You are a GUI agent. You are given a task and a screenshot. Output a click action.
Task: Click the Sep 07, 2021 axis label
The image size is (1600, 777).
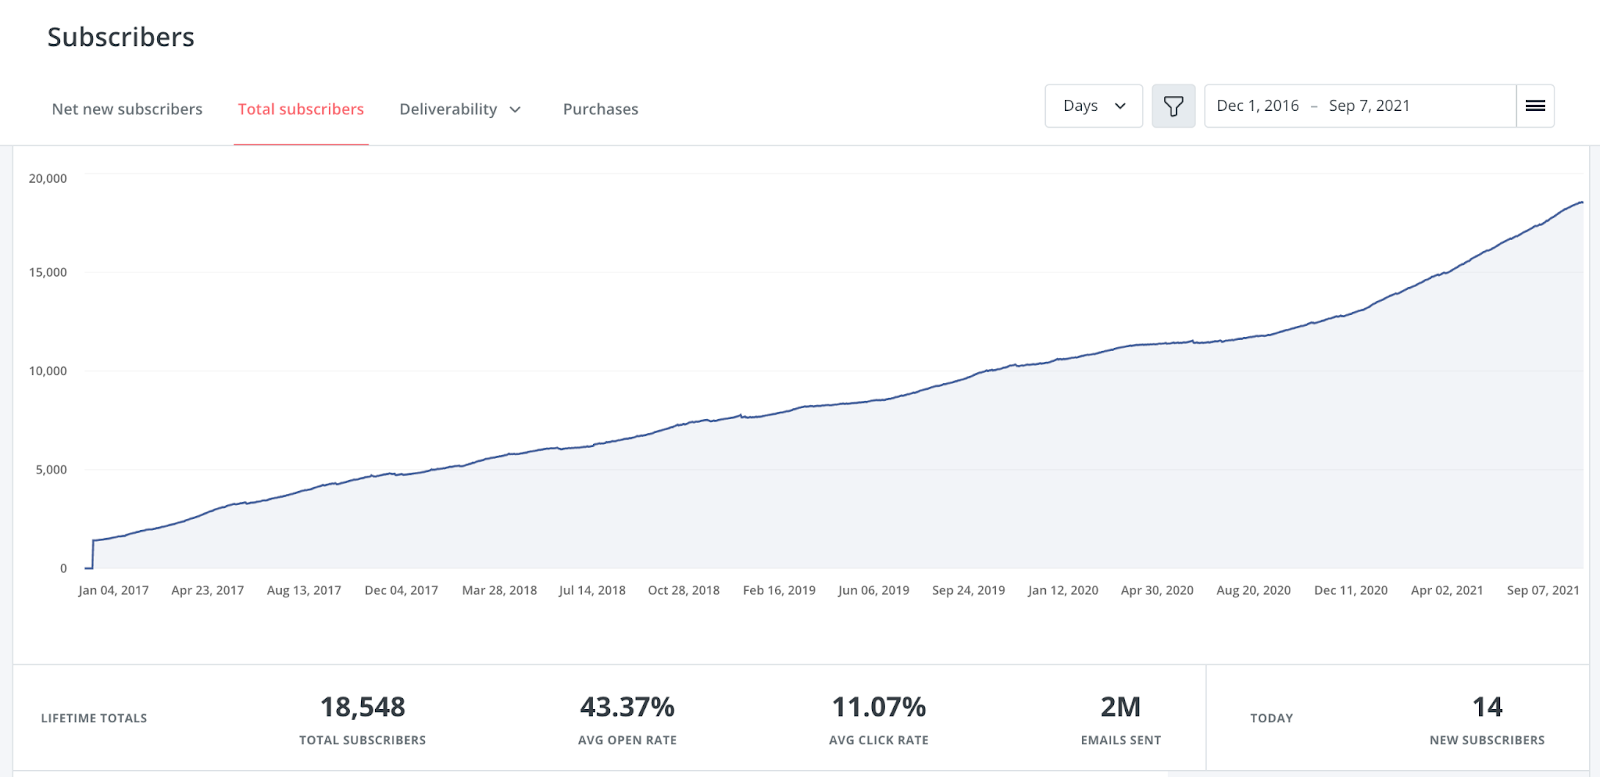tap(1543, 590)
